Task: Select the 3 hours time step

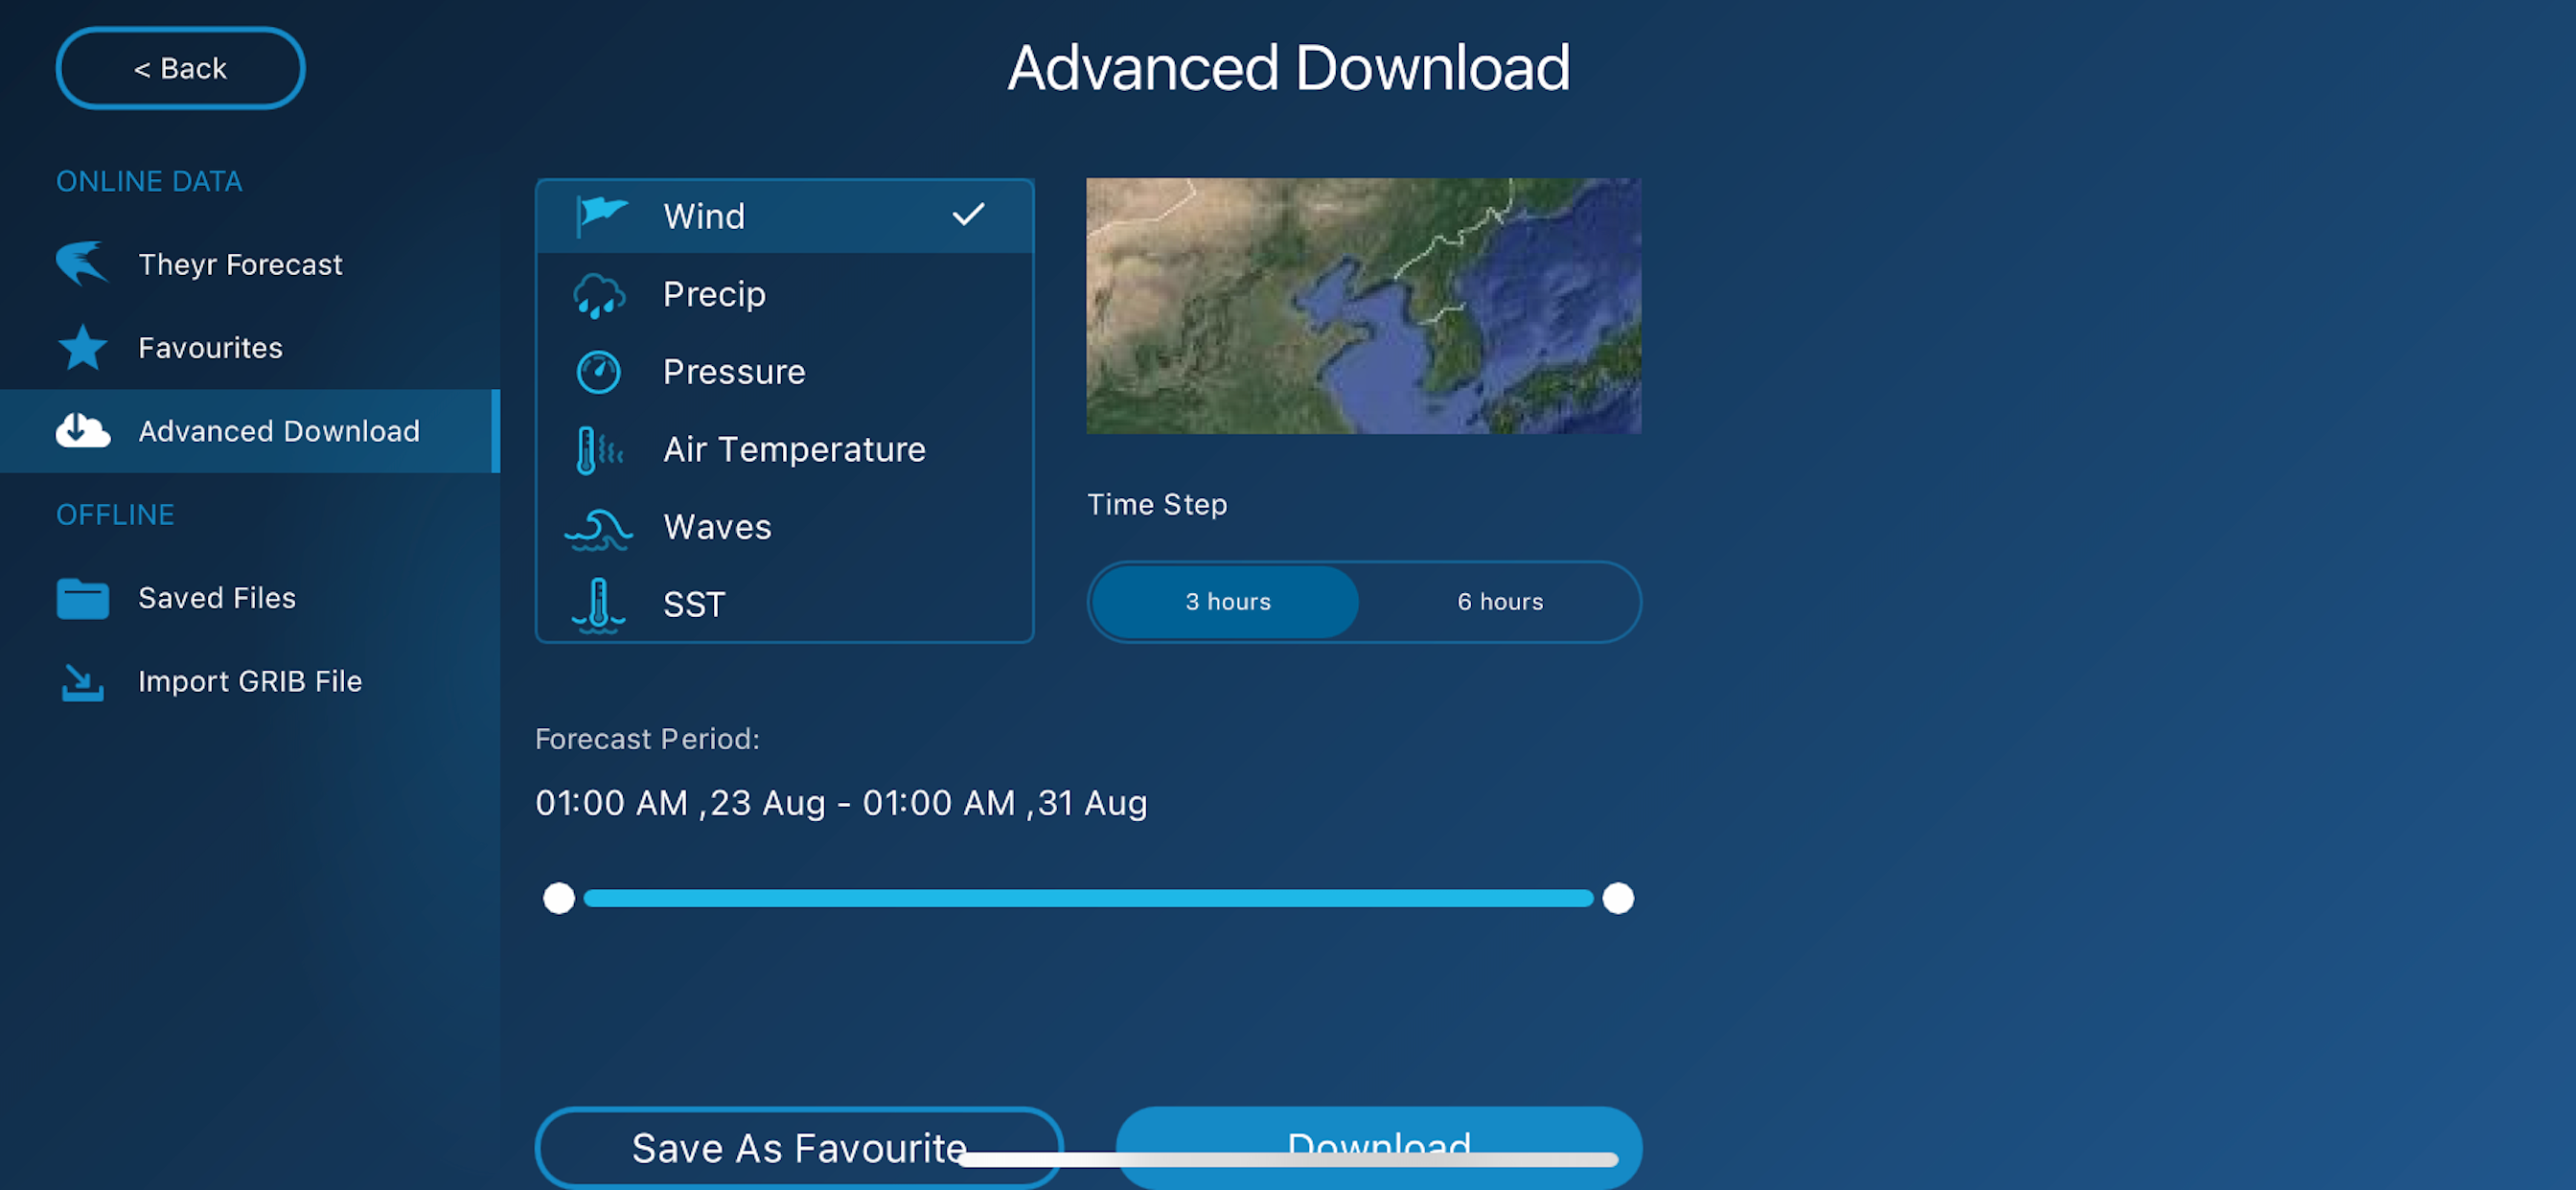Action: 1227,602
